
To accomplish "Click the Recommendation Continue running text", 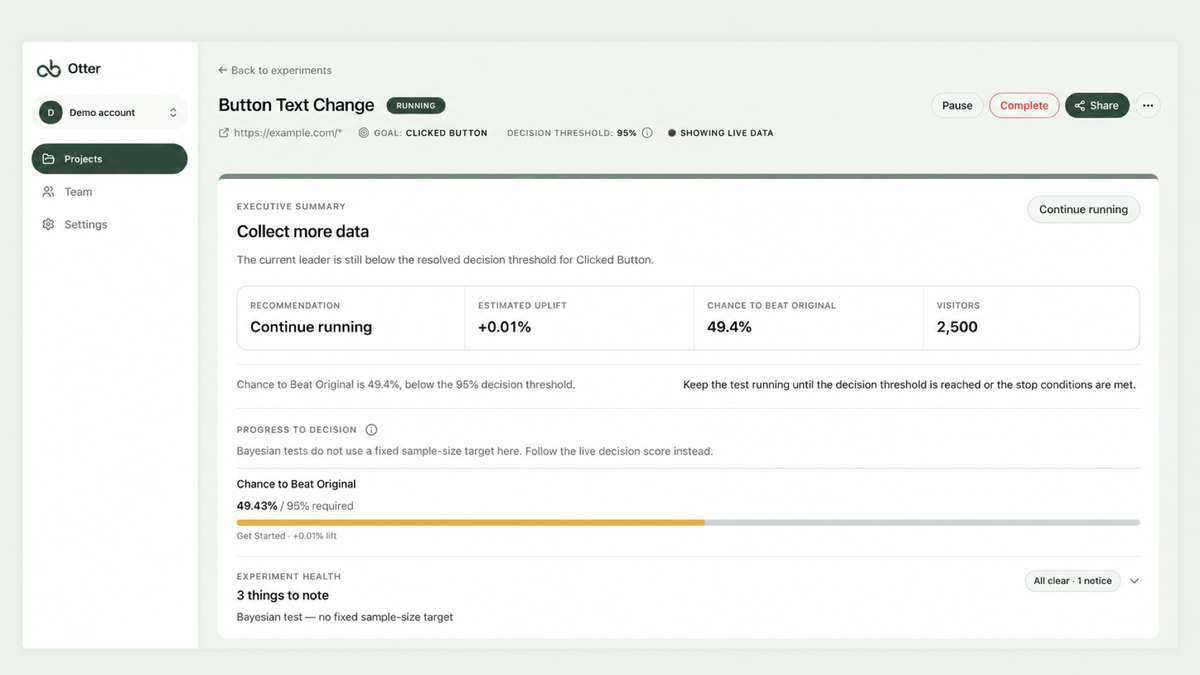I will coord(311,327).
